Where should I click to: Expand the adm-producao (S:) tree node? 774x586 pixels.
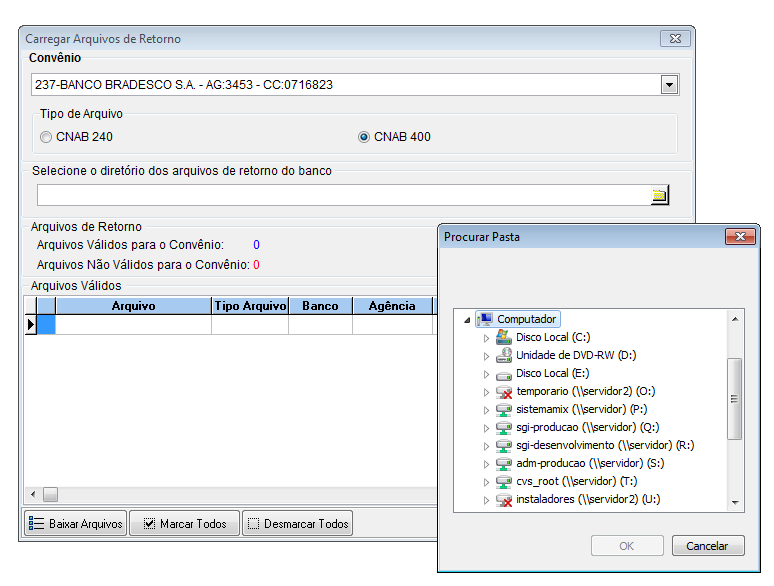pos(487,463)
